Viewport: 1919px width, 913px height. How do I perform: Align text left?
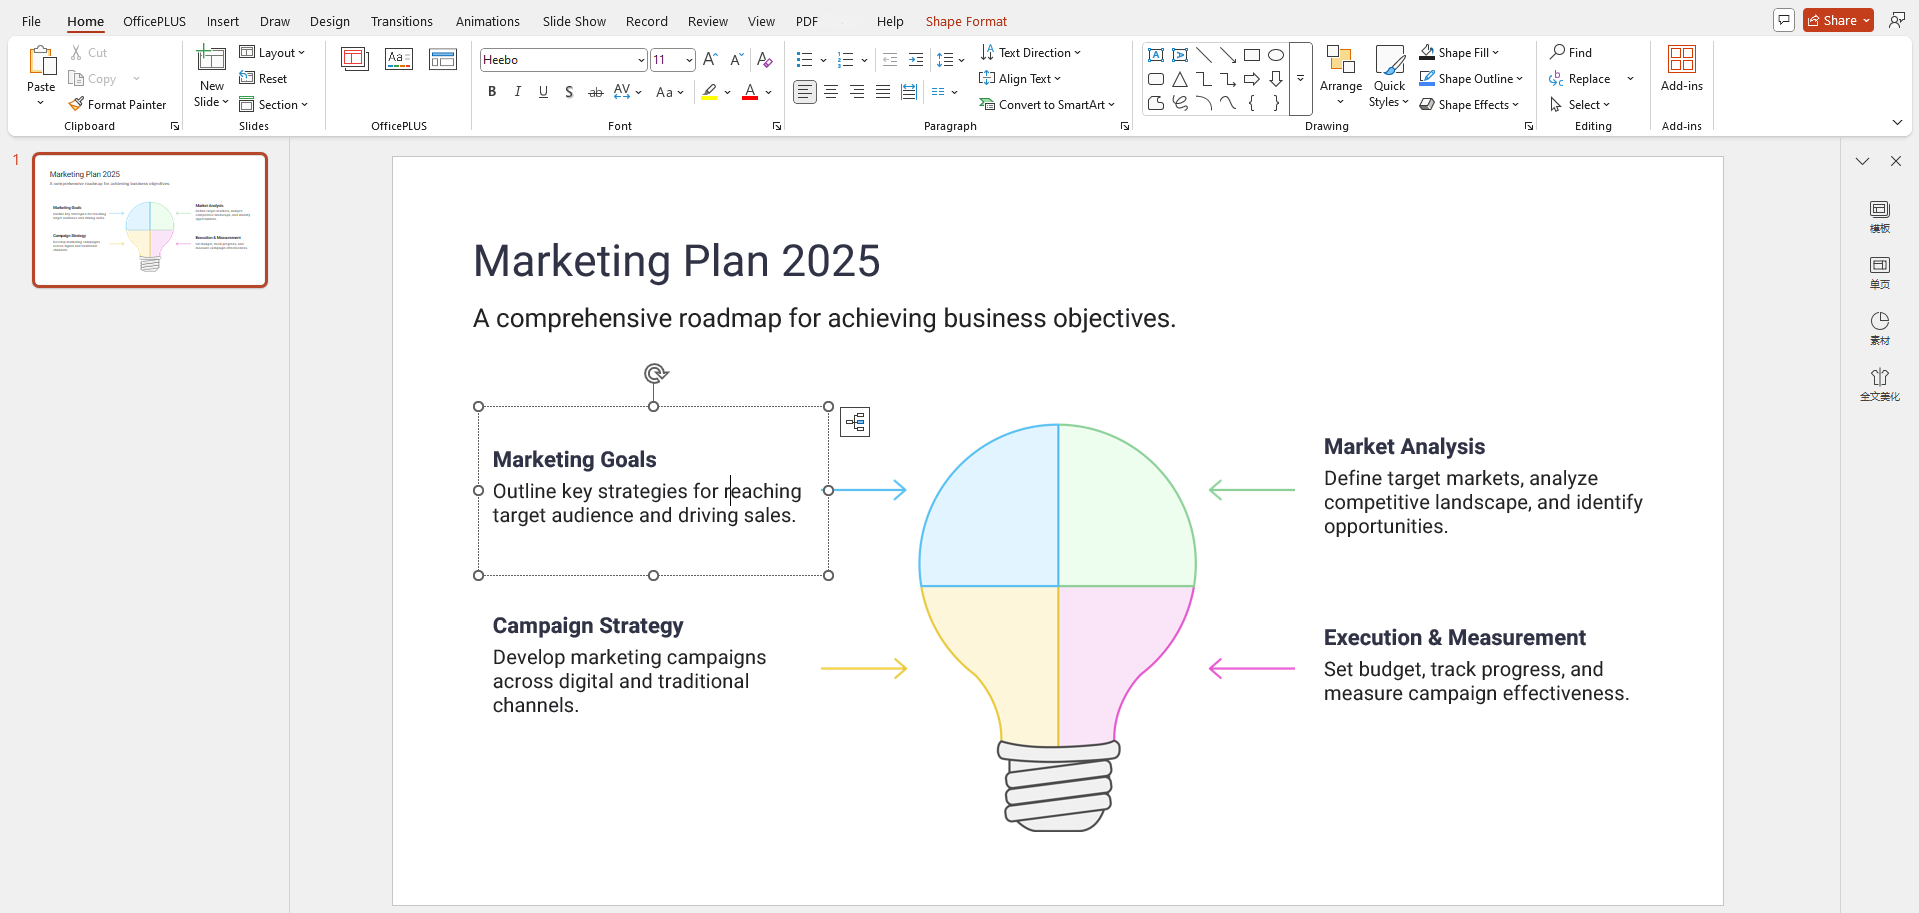click(x=805, y=92)
